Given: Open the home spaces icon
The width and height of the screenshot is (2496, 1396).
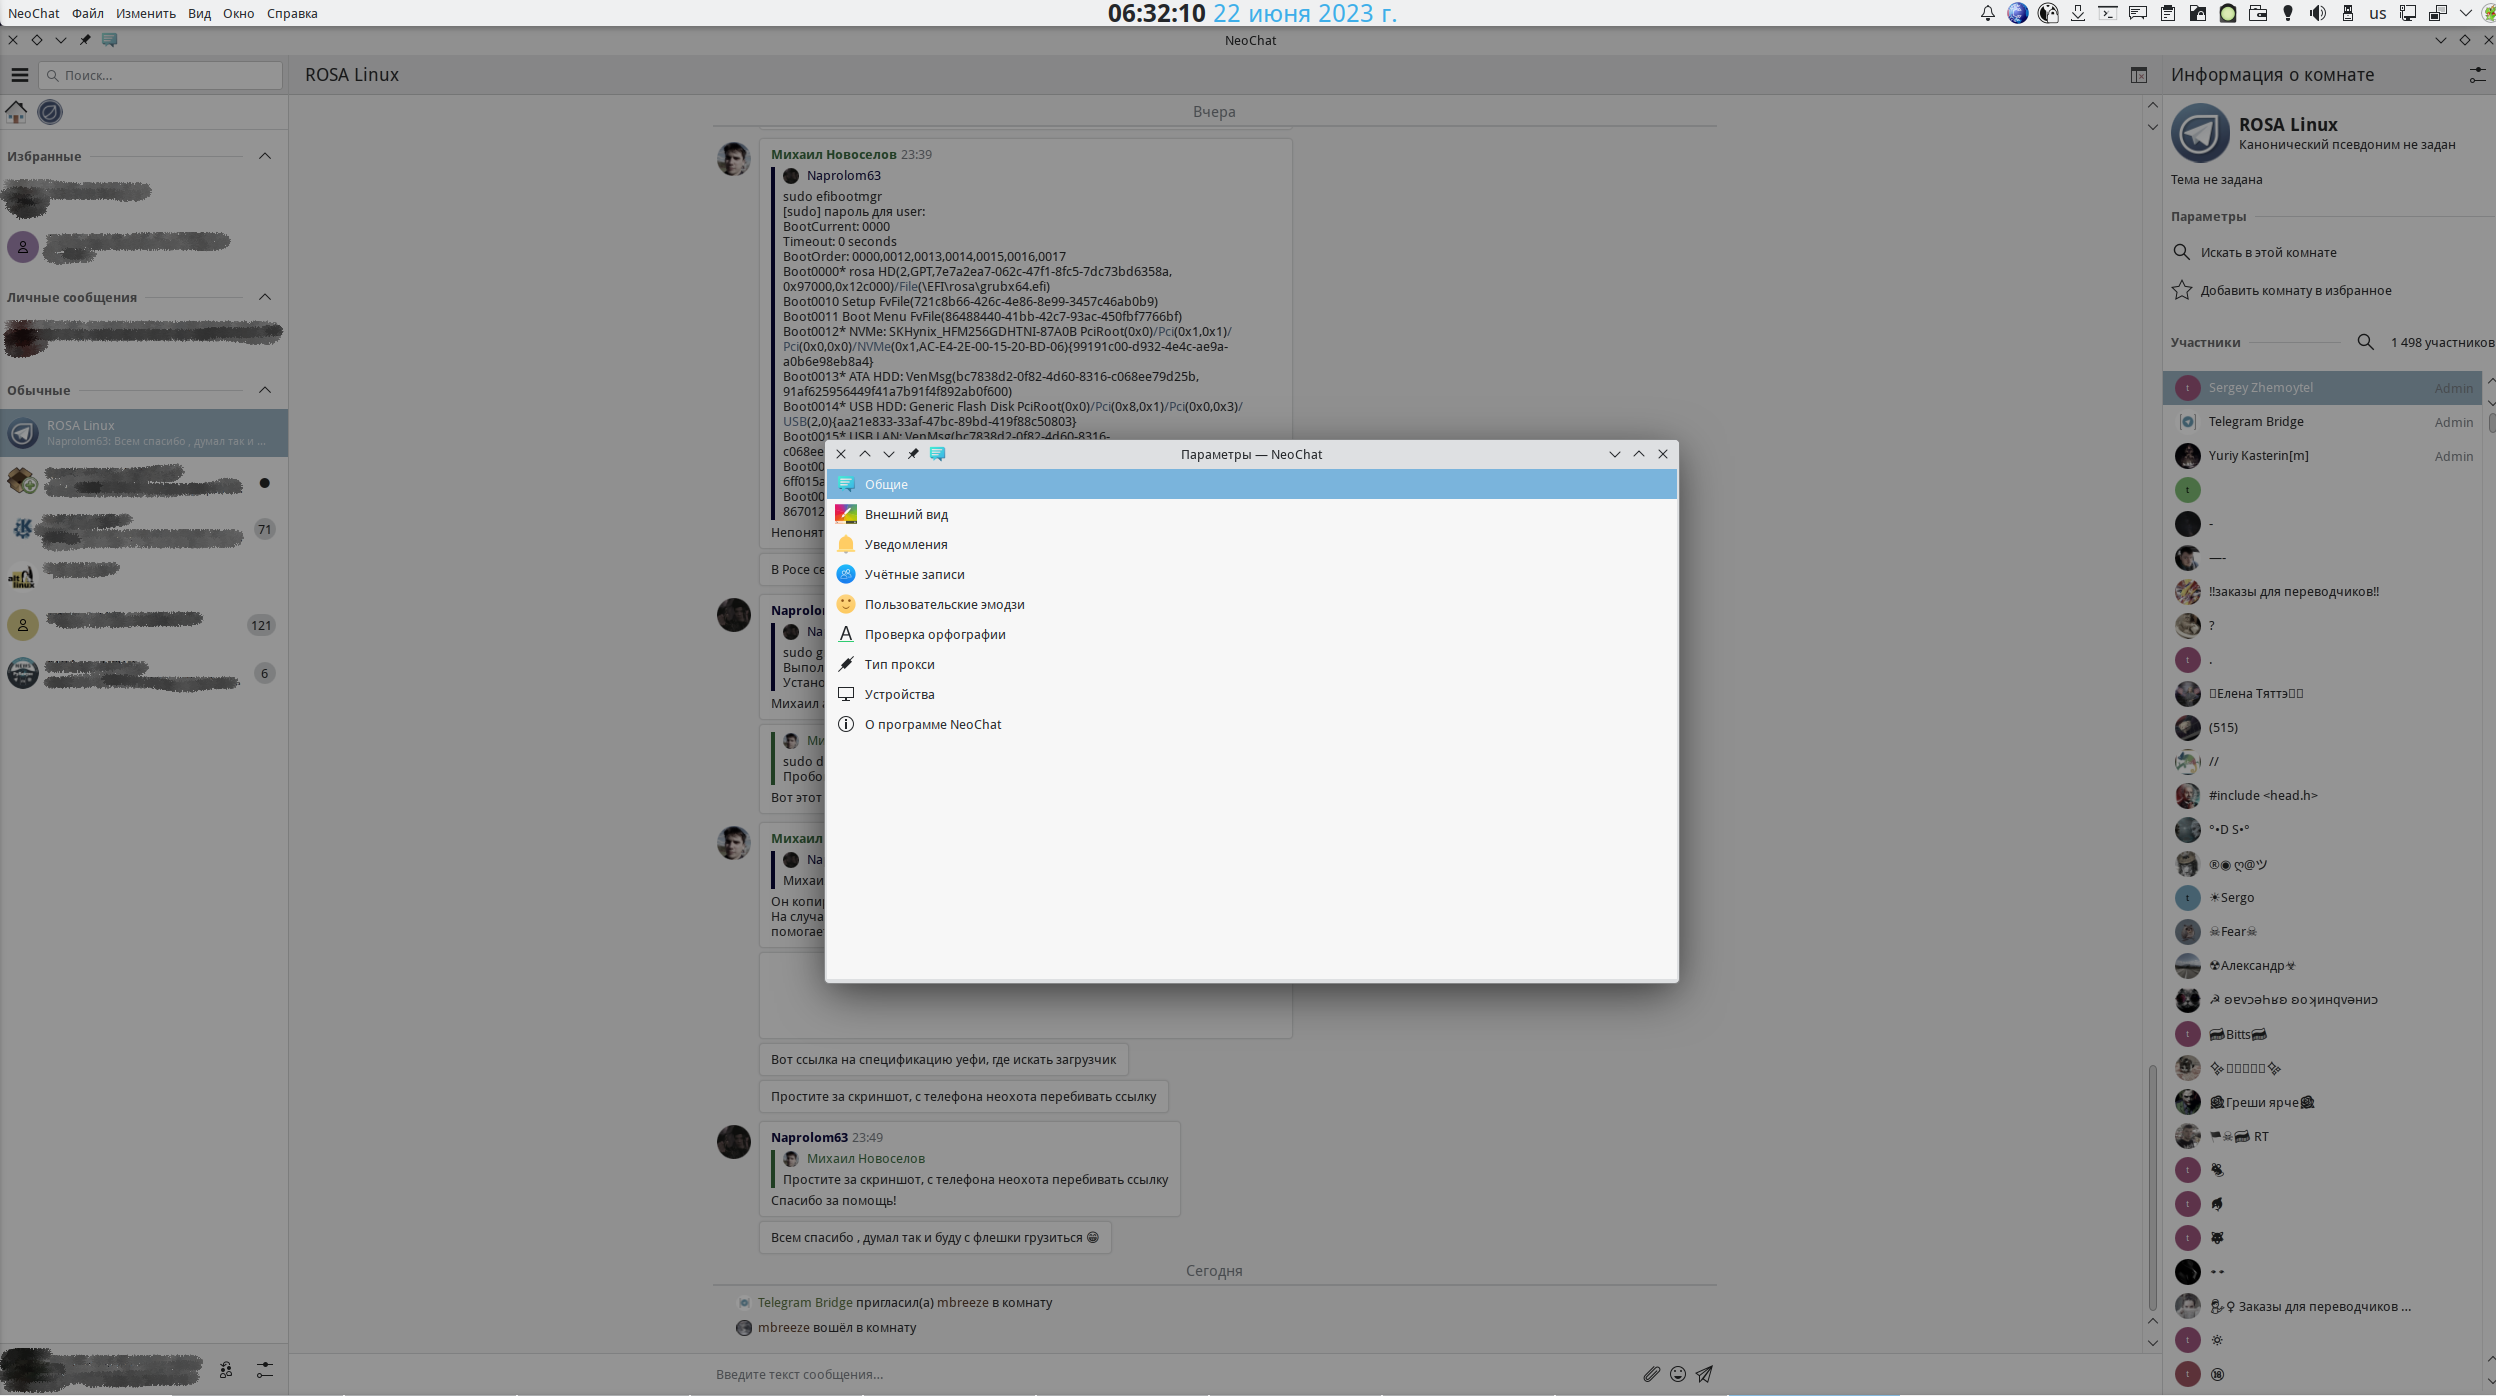Looking at the screenshot, I should [17, 112].
